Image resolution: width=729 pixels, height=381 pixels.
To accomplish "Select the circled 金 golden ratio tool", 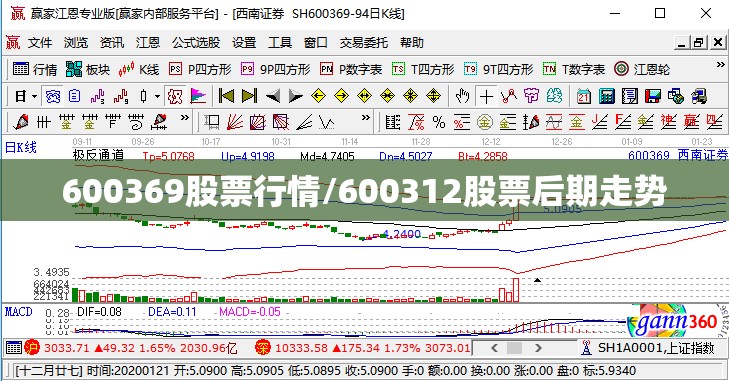I will (x=484, y=122).
